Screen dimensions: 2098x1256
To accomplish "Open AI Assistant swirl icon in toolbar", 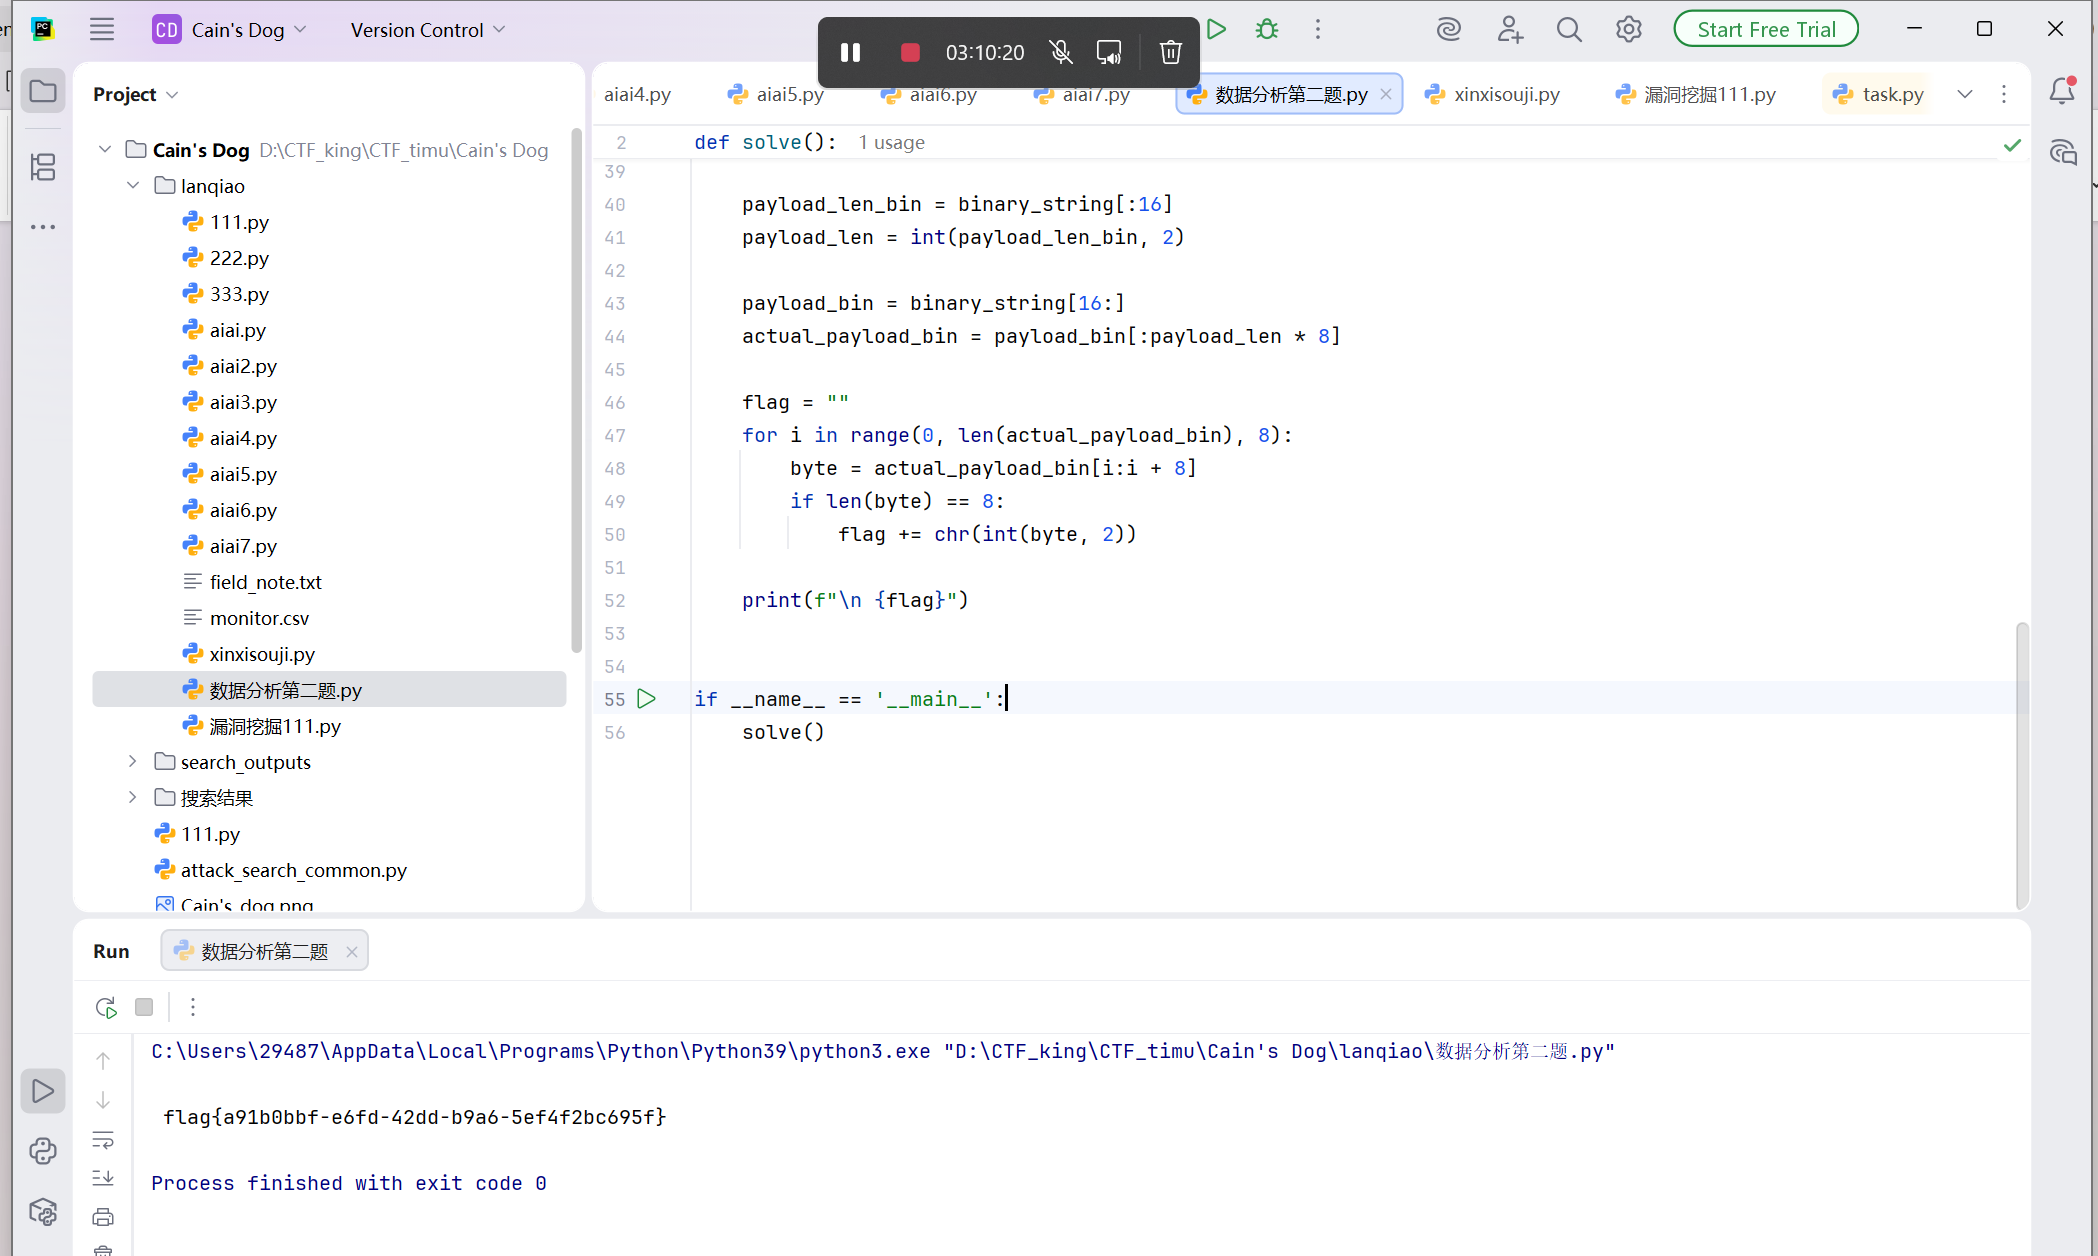I will pyautogui.click(x=1449, y=29).
